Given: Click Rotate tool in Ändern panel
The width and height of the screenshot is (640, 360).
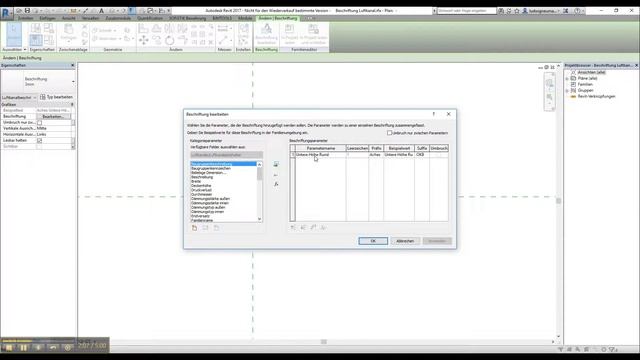Looking at the screenshot, I should click(x=170, y=40).
